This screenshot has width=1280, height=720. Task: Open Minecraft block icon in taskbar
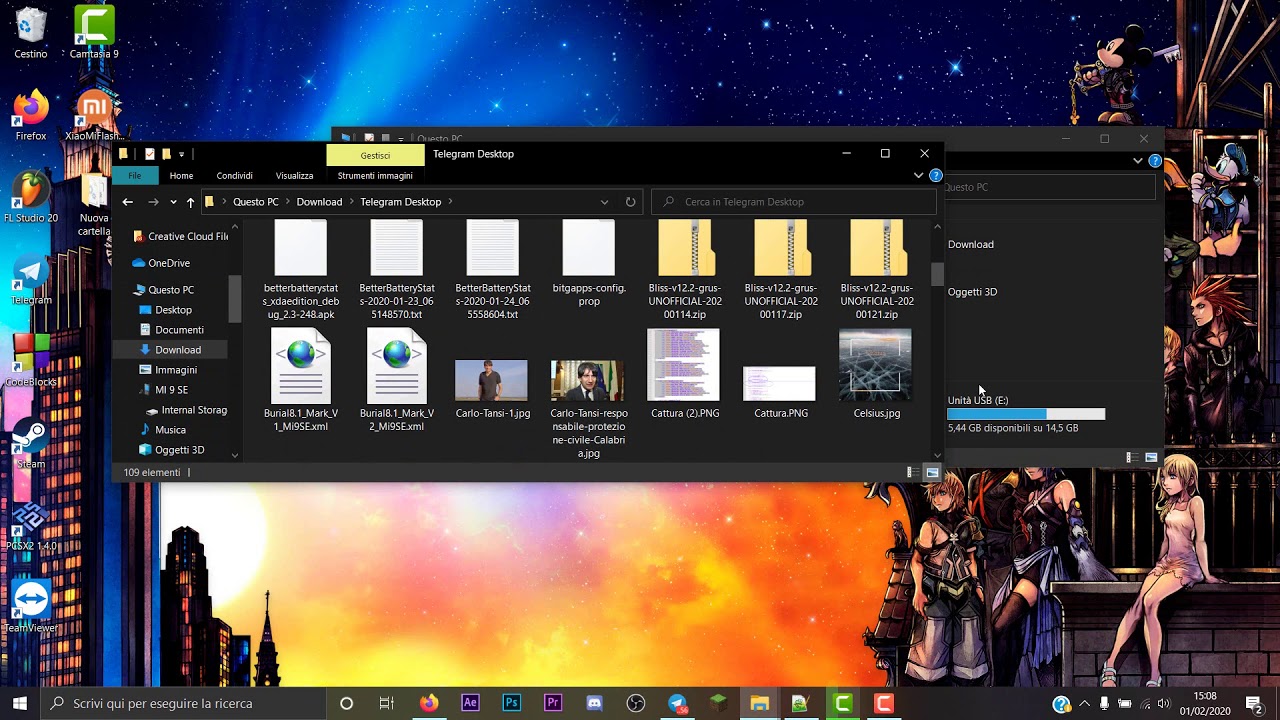718,703
